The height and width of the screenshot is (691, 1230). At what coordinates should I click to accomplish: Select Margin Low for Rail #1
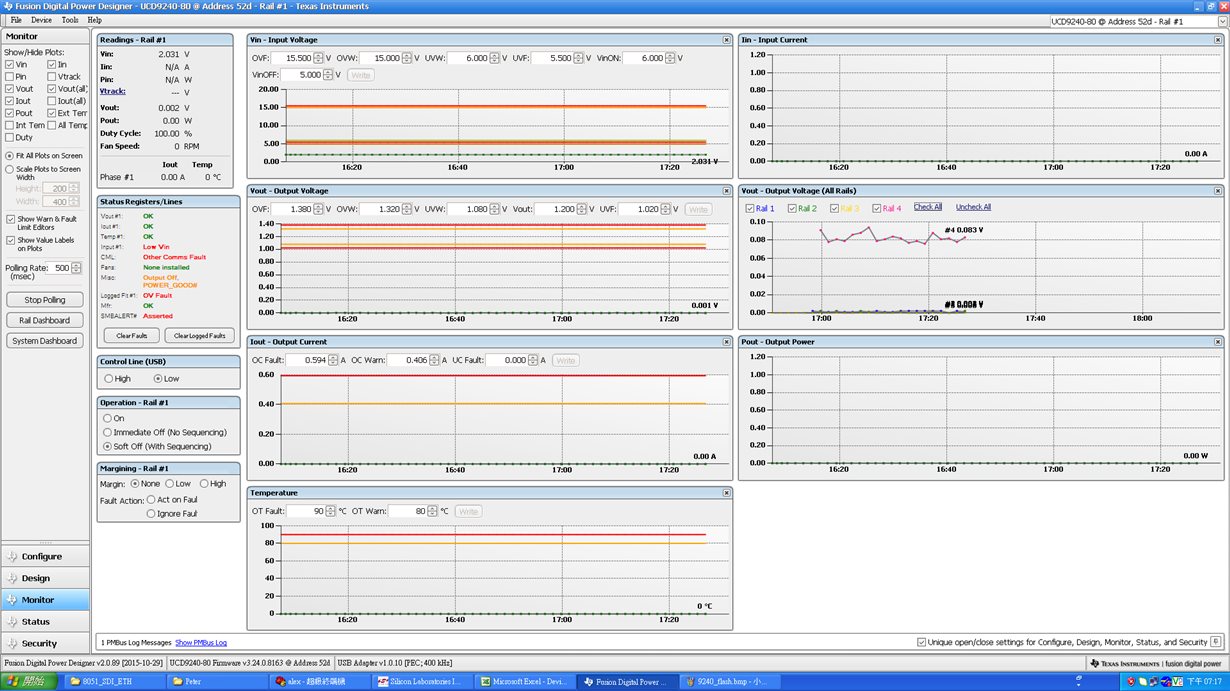point(169,484)
